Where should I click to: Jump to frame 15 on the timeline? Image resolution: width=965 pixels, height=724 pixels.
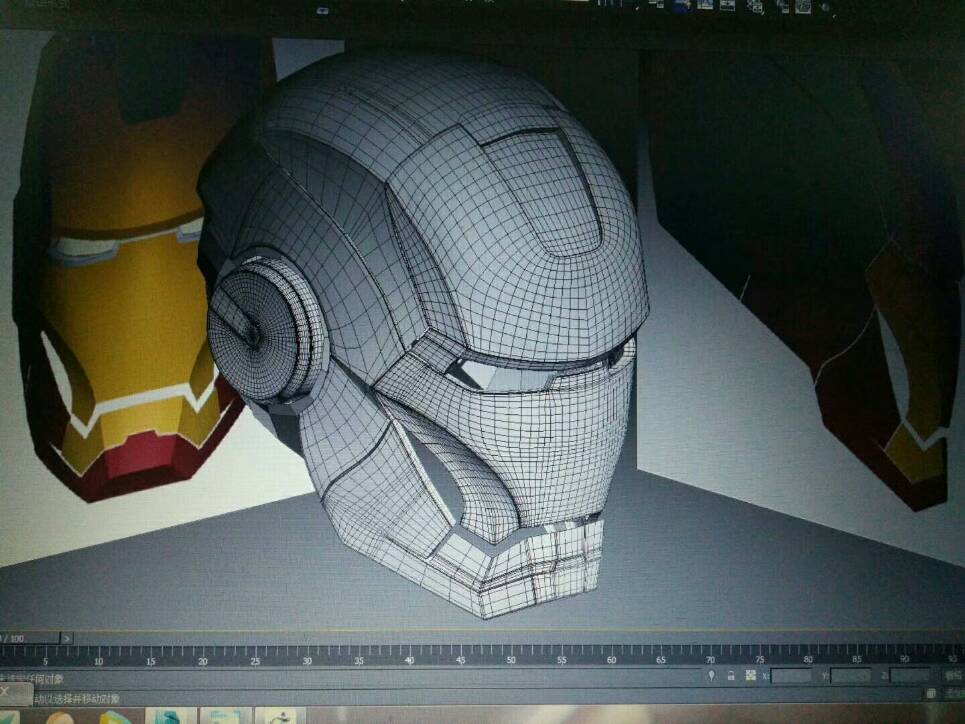151,661
